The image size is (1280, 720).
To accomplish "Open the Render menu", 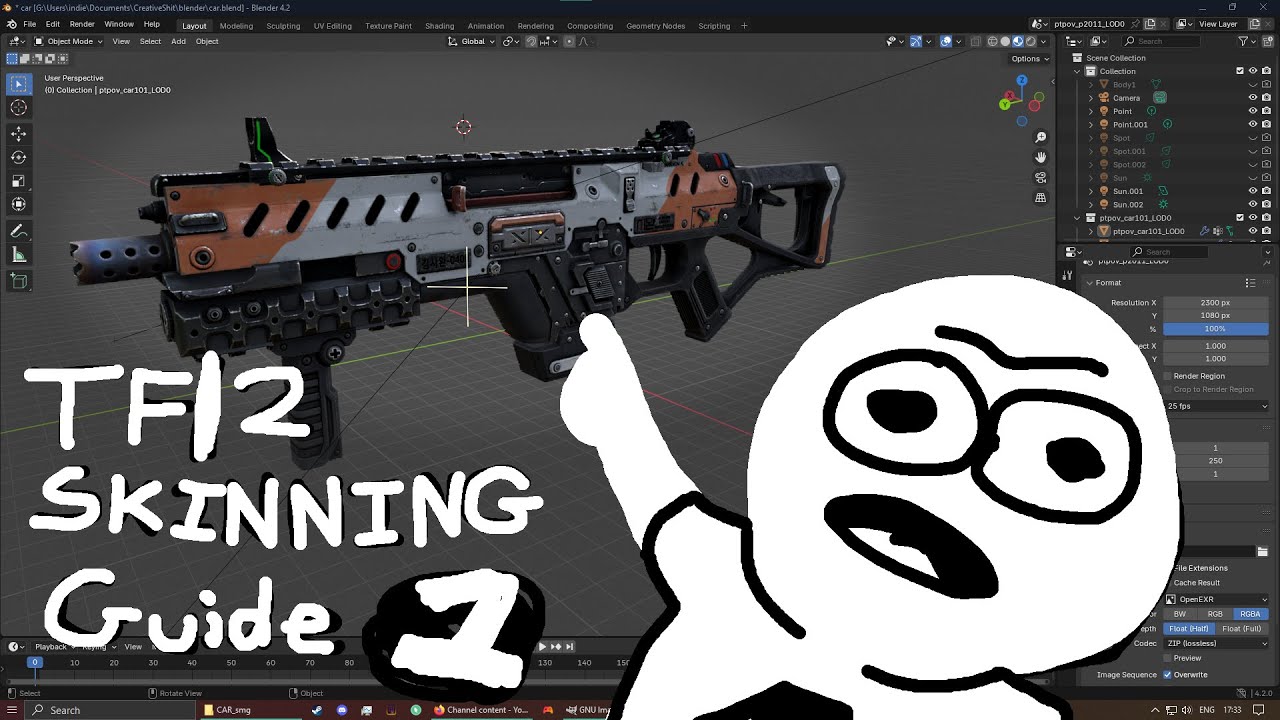I will (x=82, y=24).
